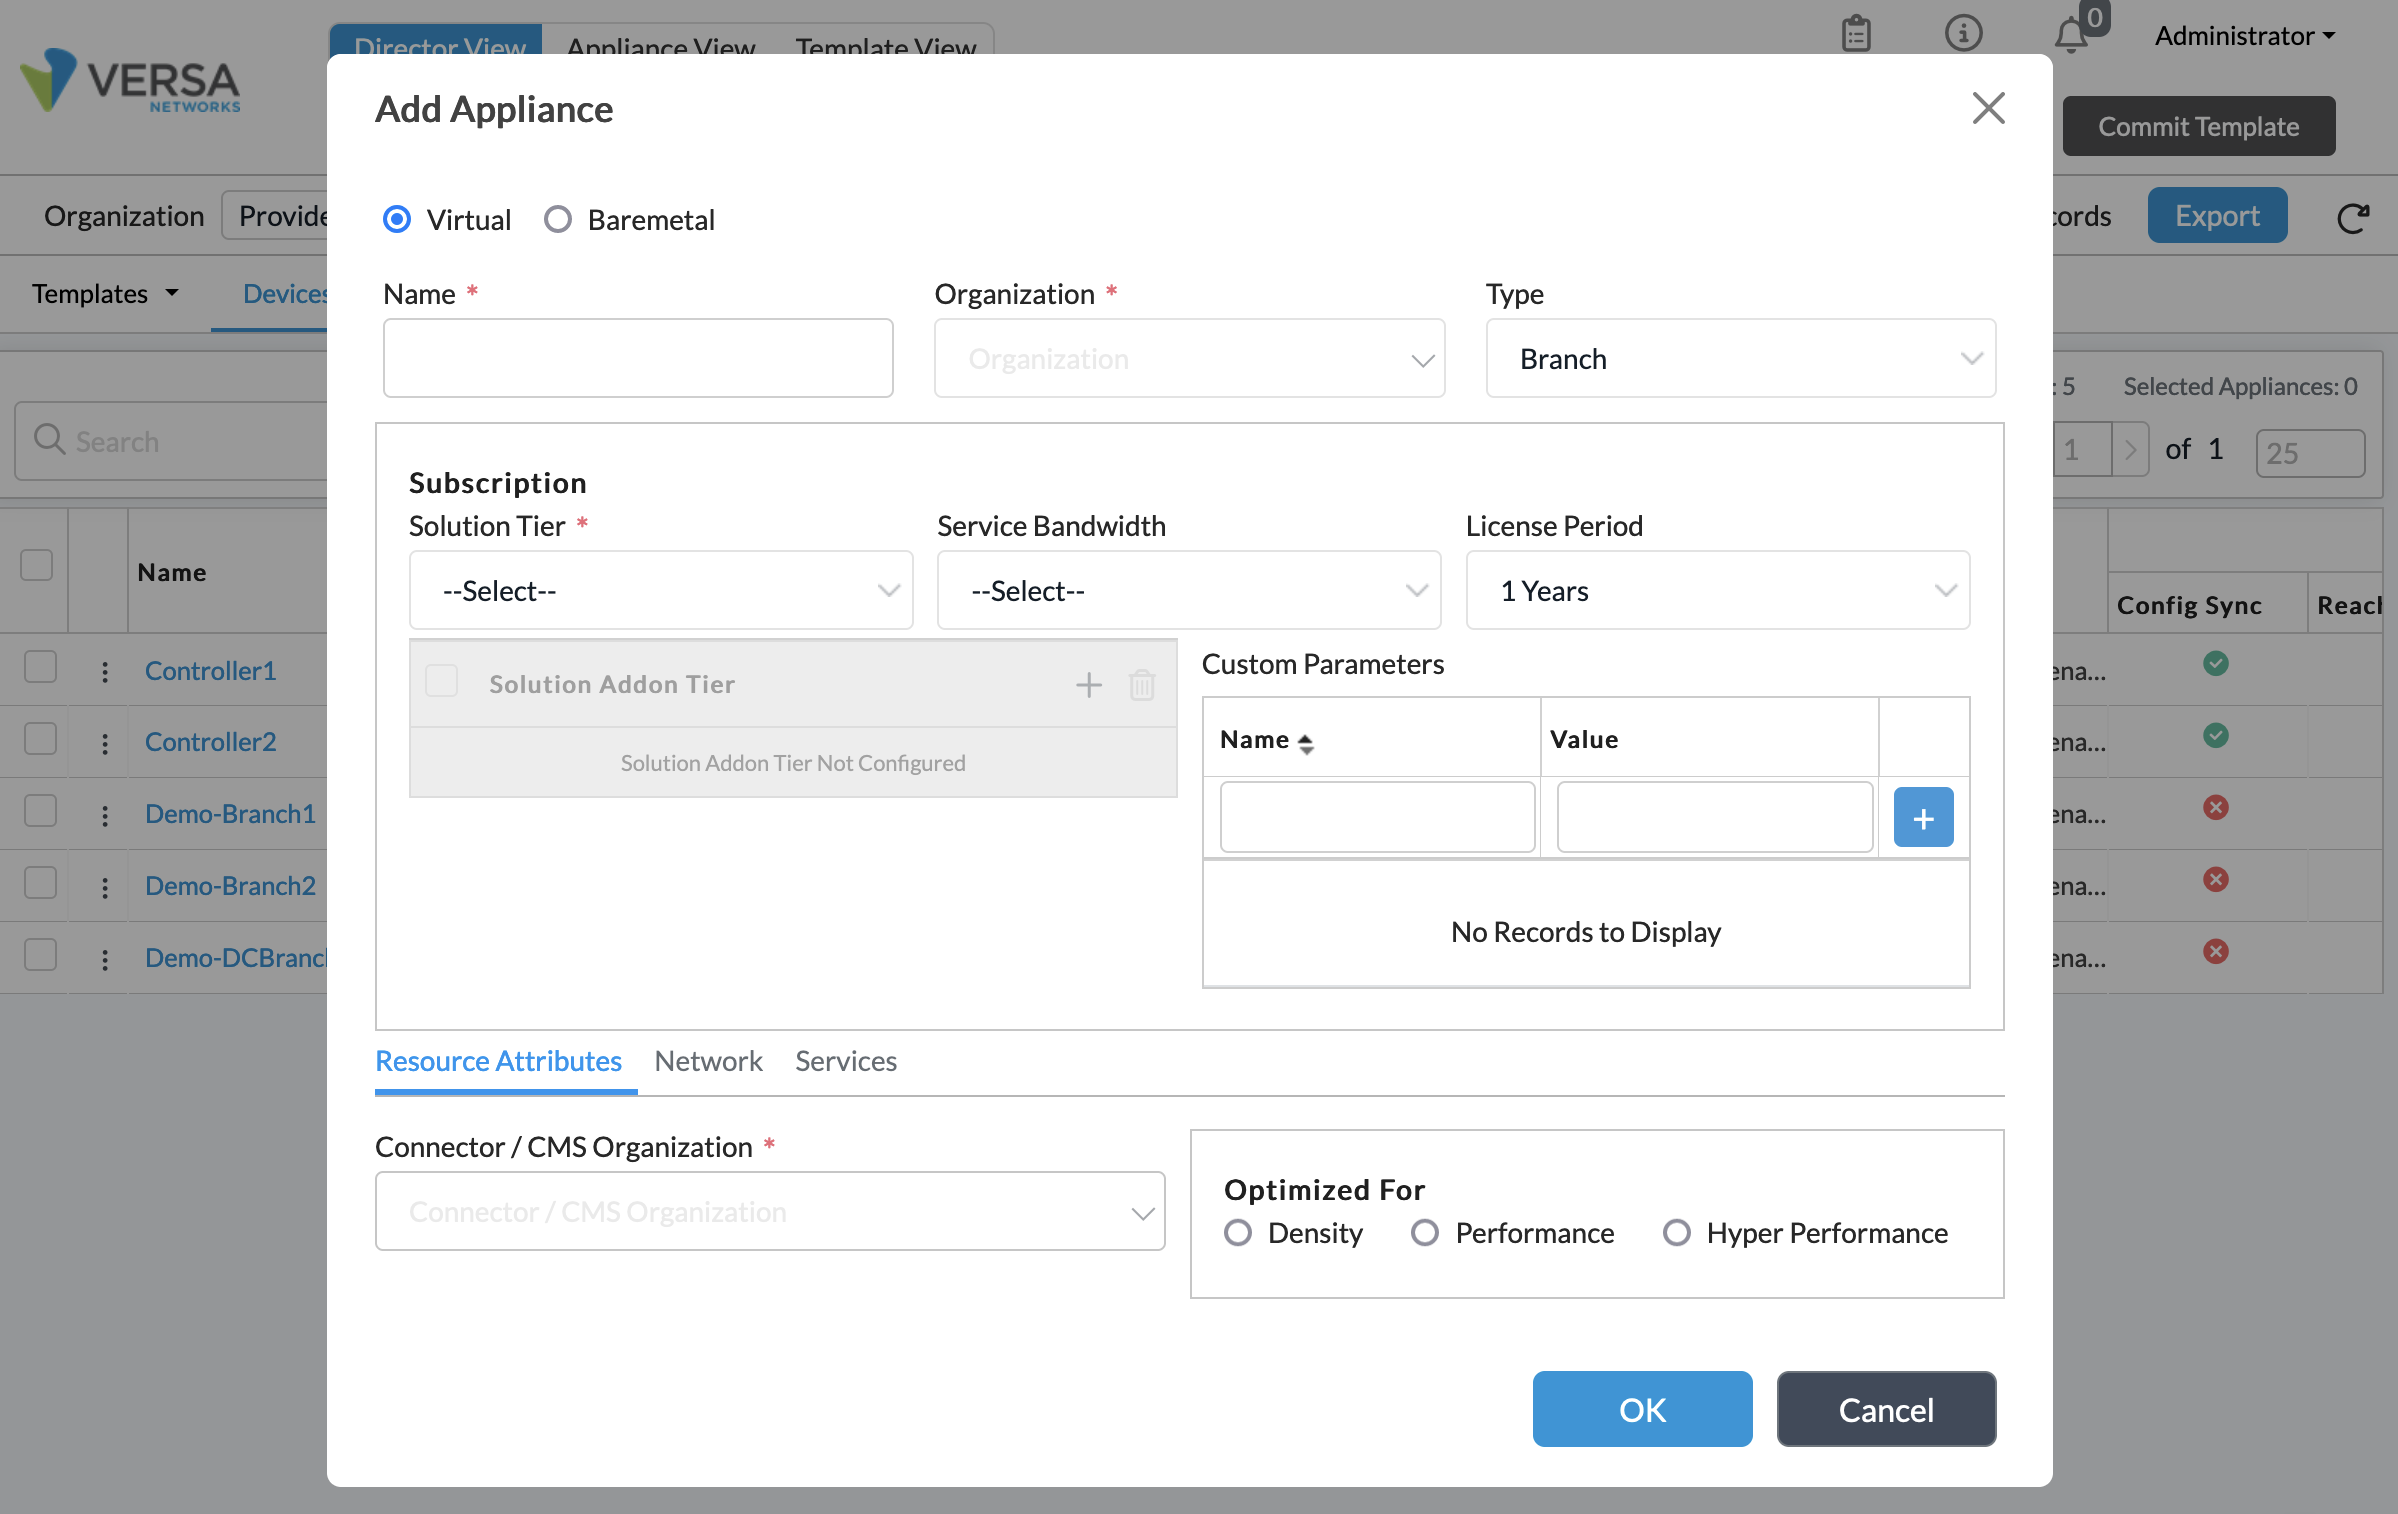Viewport: 2398px width, 1514px height.
Task: Close the Add Appliance dialog with the X
Action: tap(1988, 108)
